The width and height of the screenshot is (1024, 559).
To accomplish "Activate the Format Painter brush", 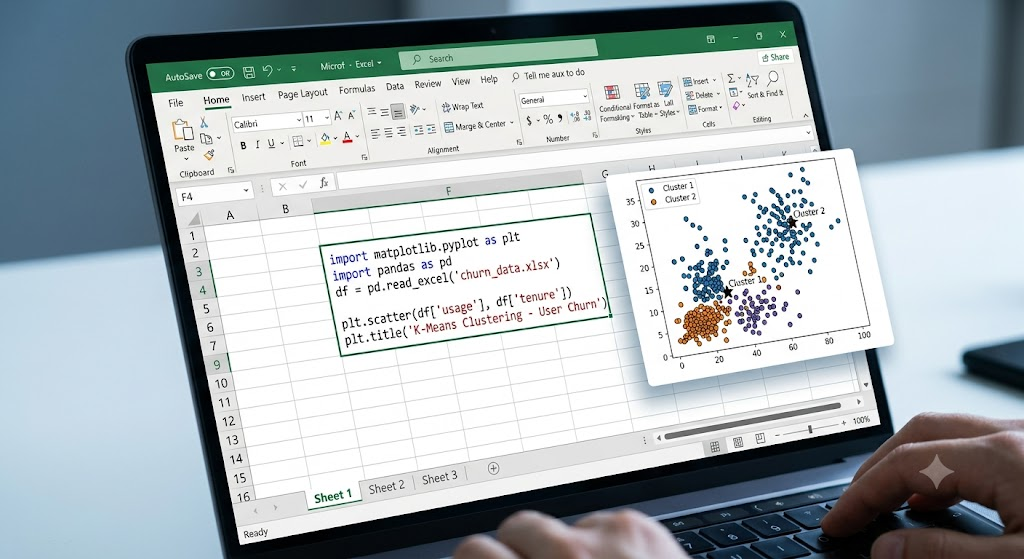I will [209, 155].
